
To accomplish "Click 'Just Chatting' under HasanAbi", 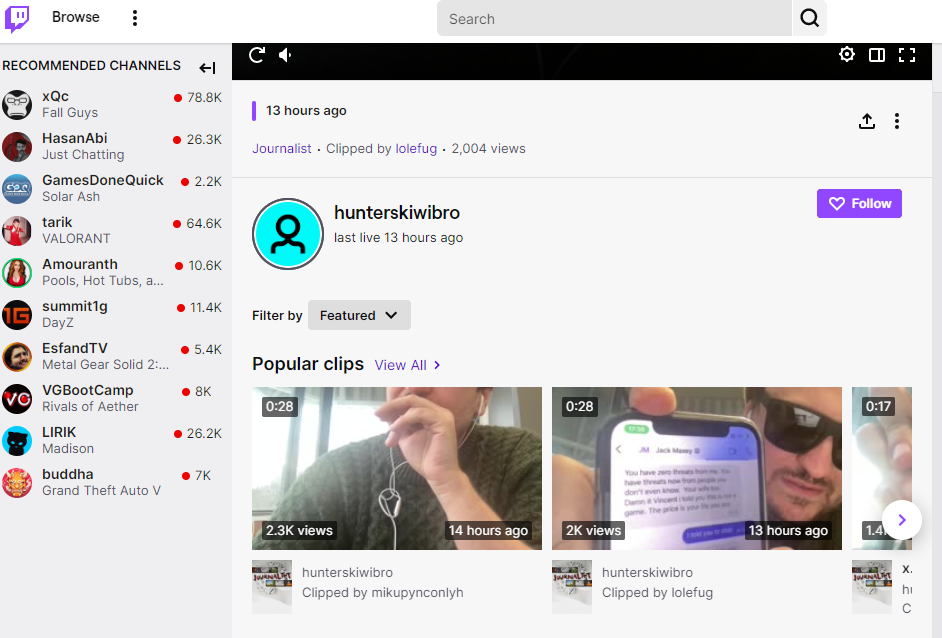I will pos(83,155).
